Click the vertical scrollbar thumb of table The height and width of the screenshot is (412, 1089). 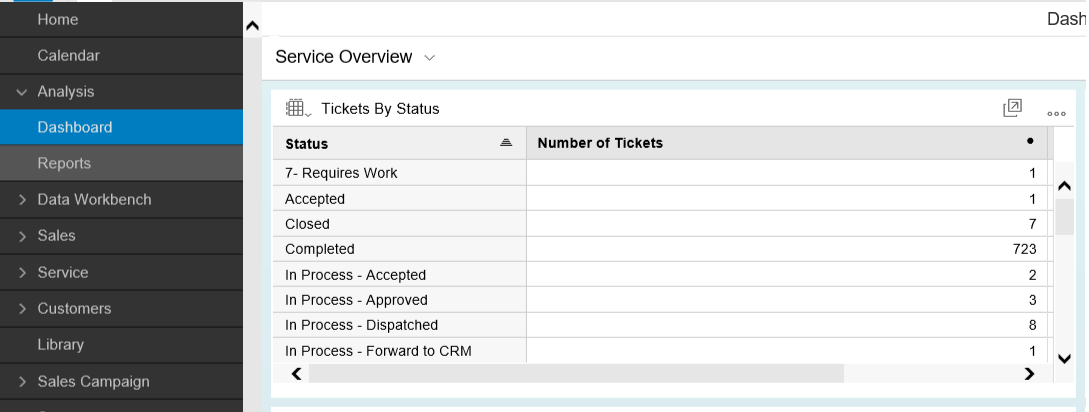point(1064,217)
